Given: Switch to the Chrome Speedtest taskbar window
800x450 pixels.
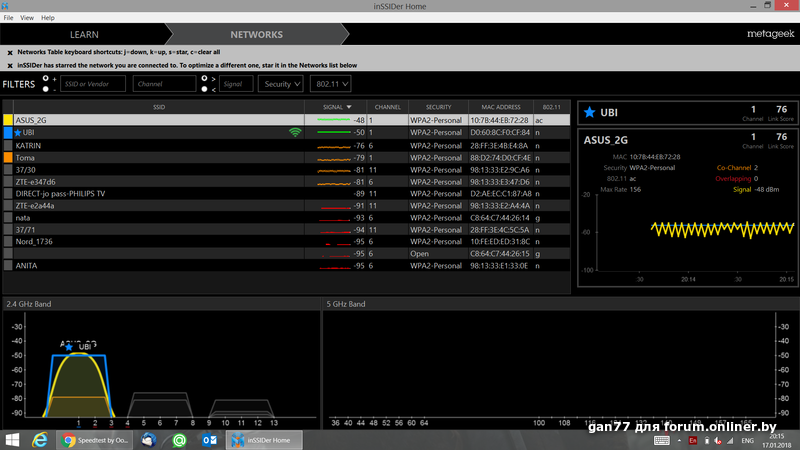Looking at the screenshot, I should point(95,440).
